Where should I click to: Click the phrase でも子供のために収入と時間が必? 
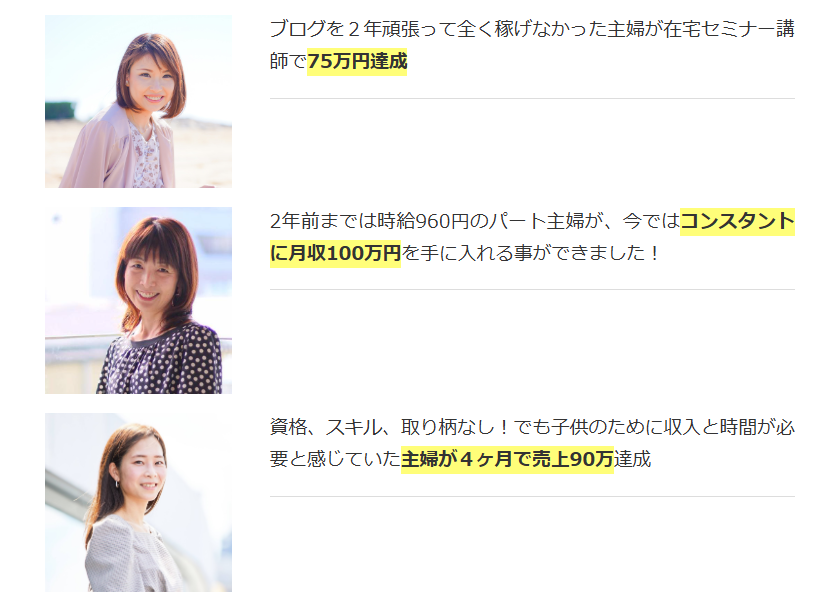point(654,427)
